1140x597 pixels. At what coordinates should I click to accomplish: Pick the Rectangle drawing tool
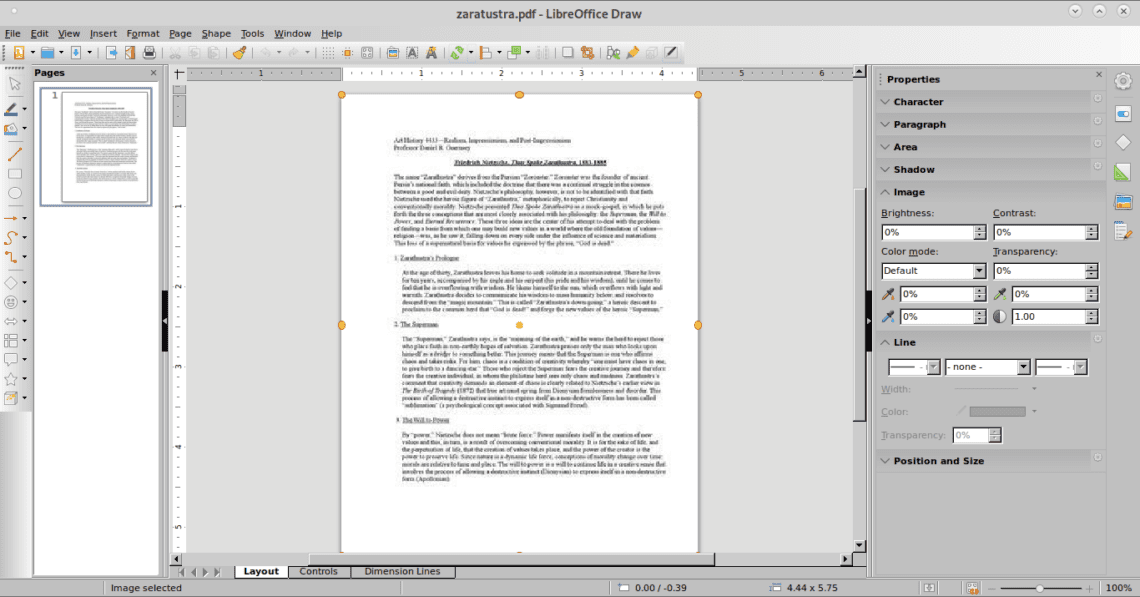[14, 174]
